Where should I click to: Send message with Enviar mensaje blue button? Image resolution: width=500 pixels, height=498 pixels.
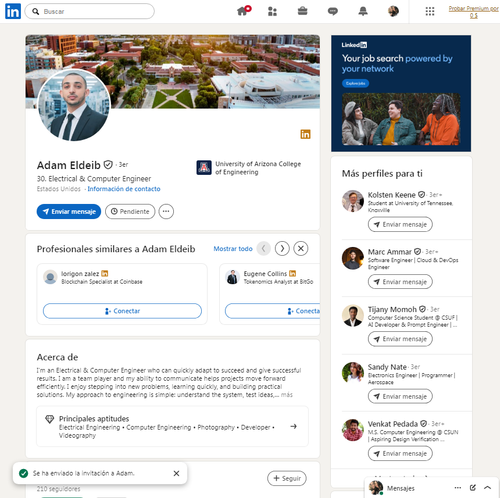69,211
